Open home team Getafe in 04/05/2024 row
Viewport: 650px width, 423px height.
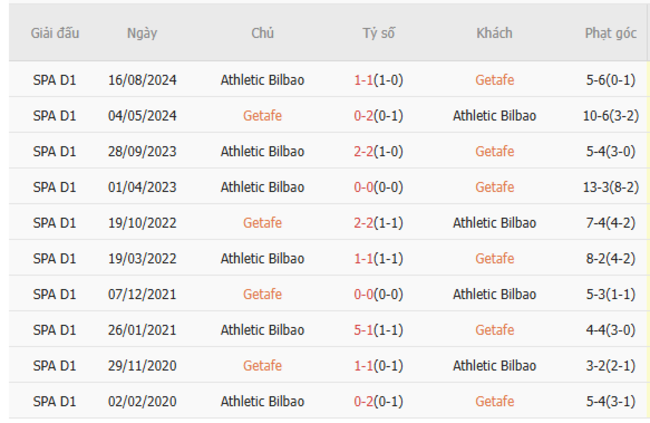262,116
